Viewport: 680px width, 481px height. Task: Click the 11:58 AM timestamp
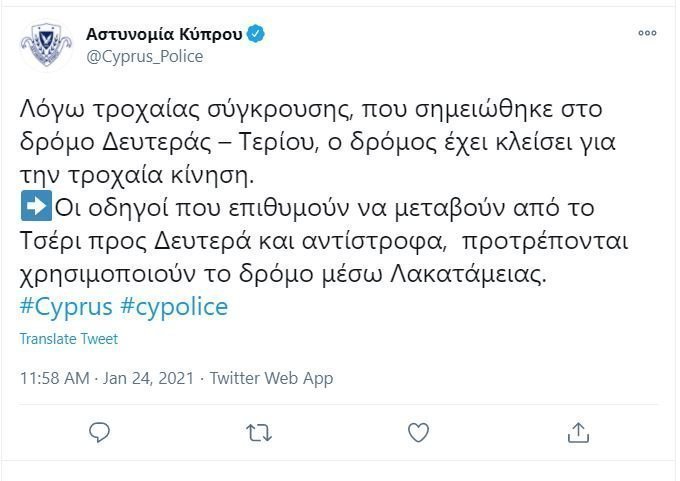(55, 378)
